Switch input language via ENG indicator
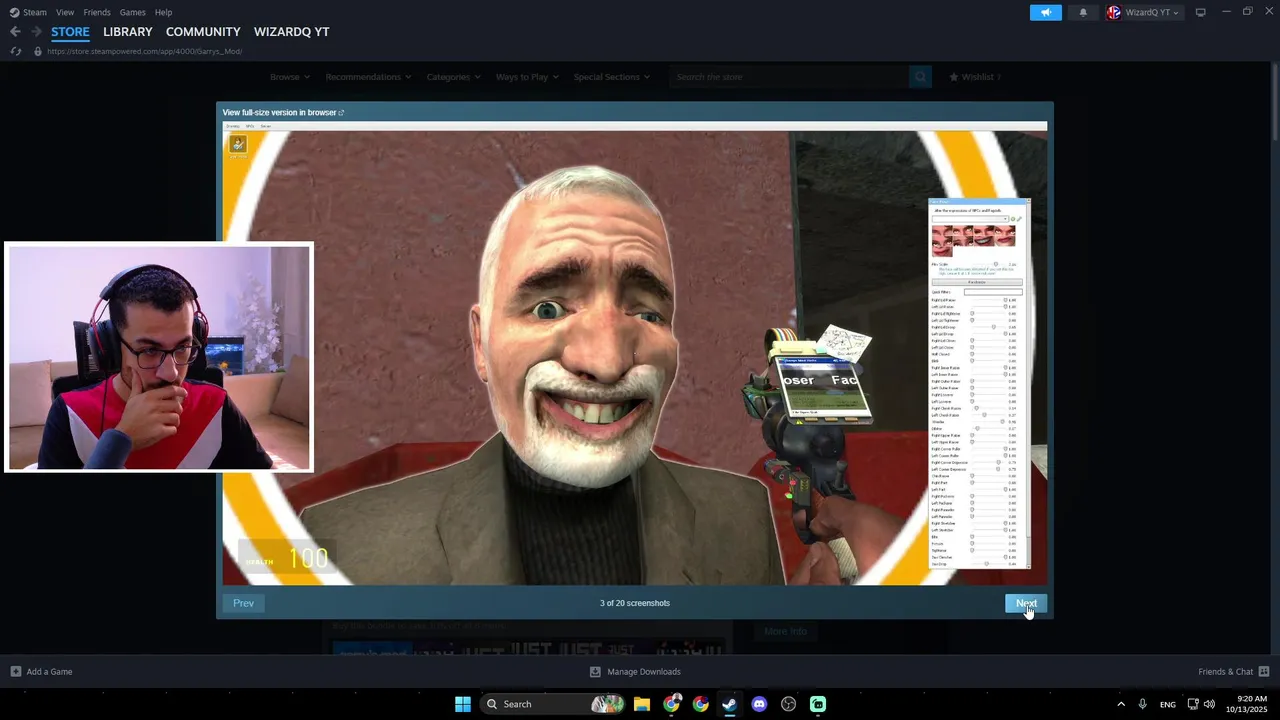The width and height of the screenshot is (1280, 720). coord(1168,705)
